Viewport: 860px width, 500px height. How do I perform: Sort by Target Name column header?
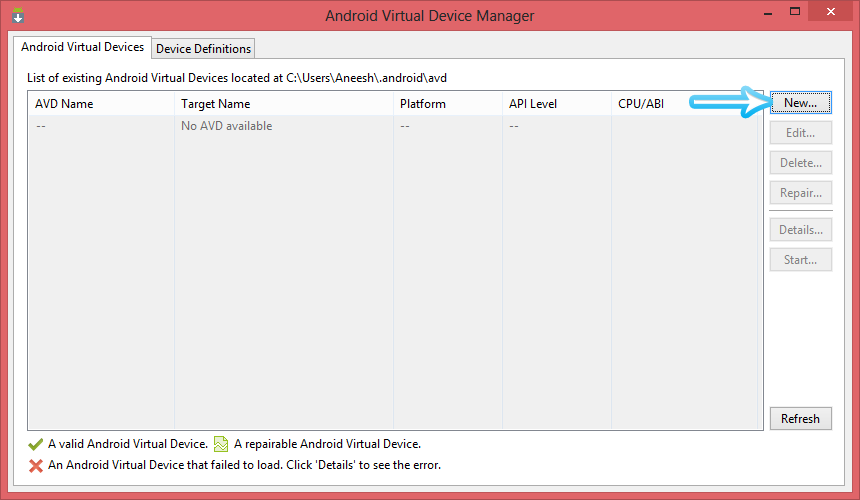[284, 104]
